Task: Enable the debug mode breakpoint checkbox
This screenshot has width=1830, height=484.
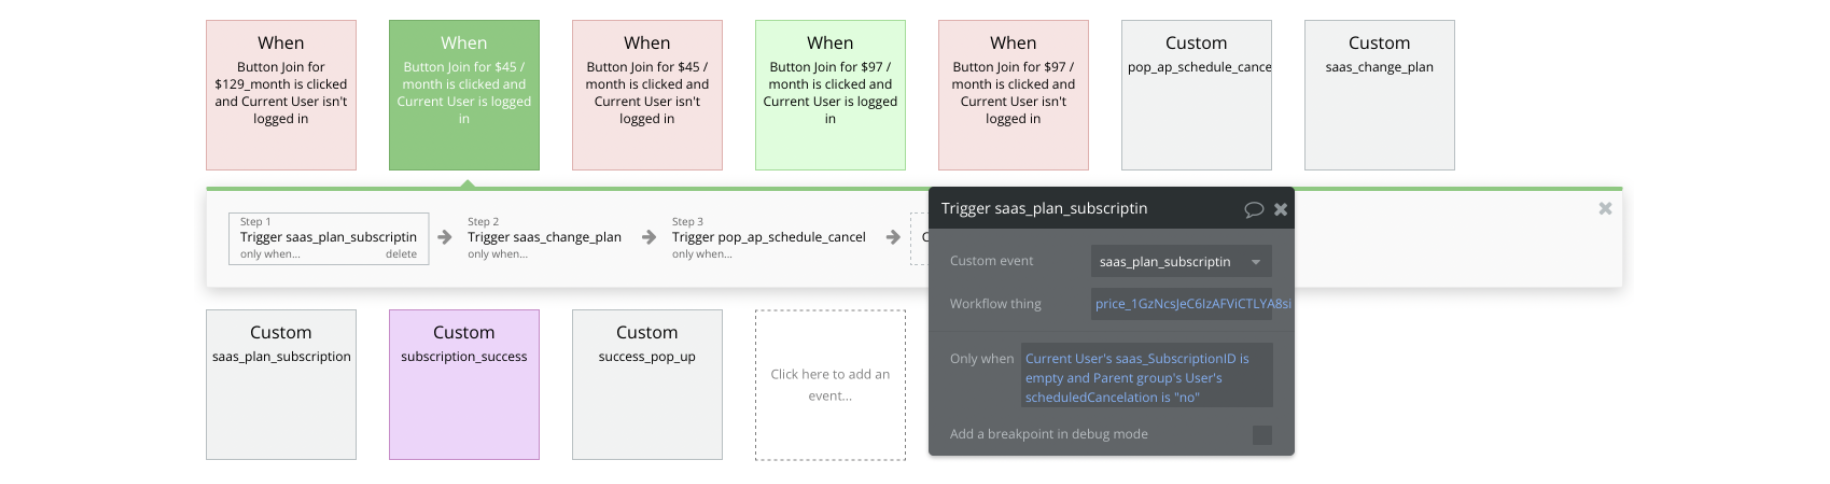Action: coord(1262,435)
